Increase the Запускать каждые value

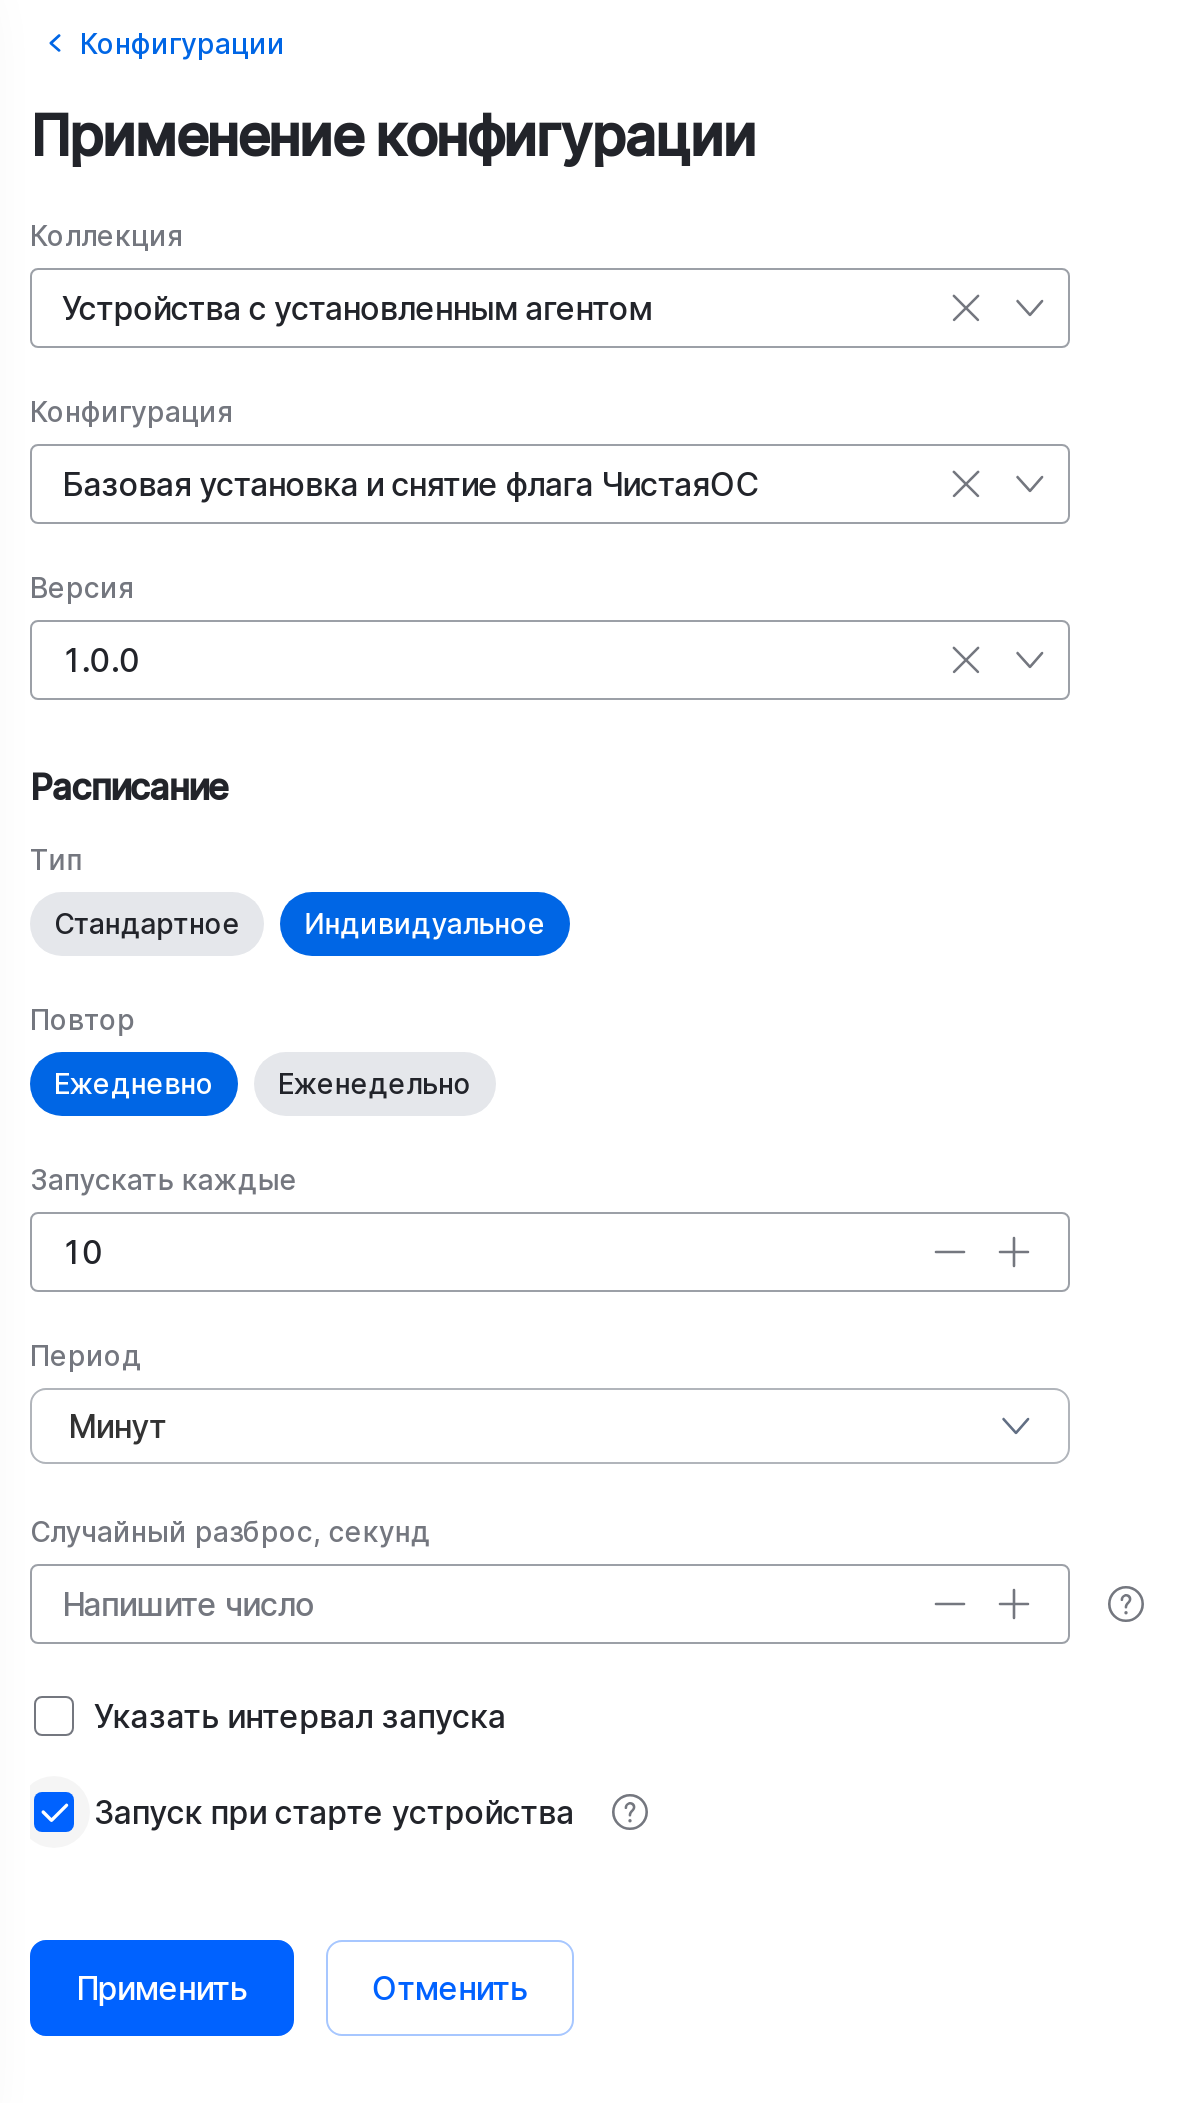(x=1014, y=1252)
